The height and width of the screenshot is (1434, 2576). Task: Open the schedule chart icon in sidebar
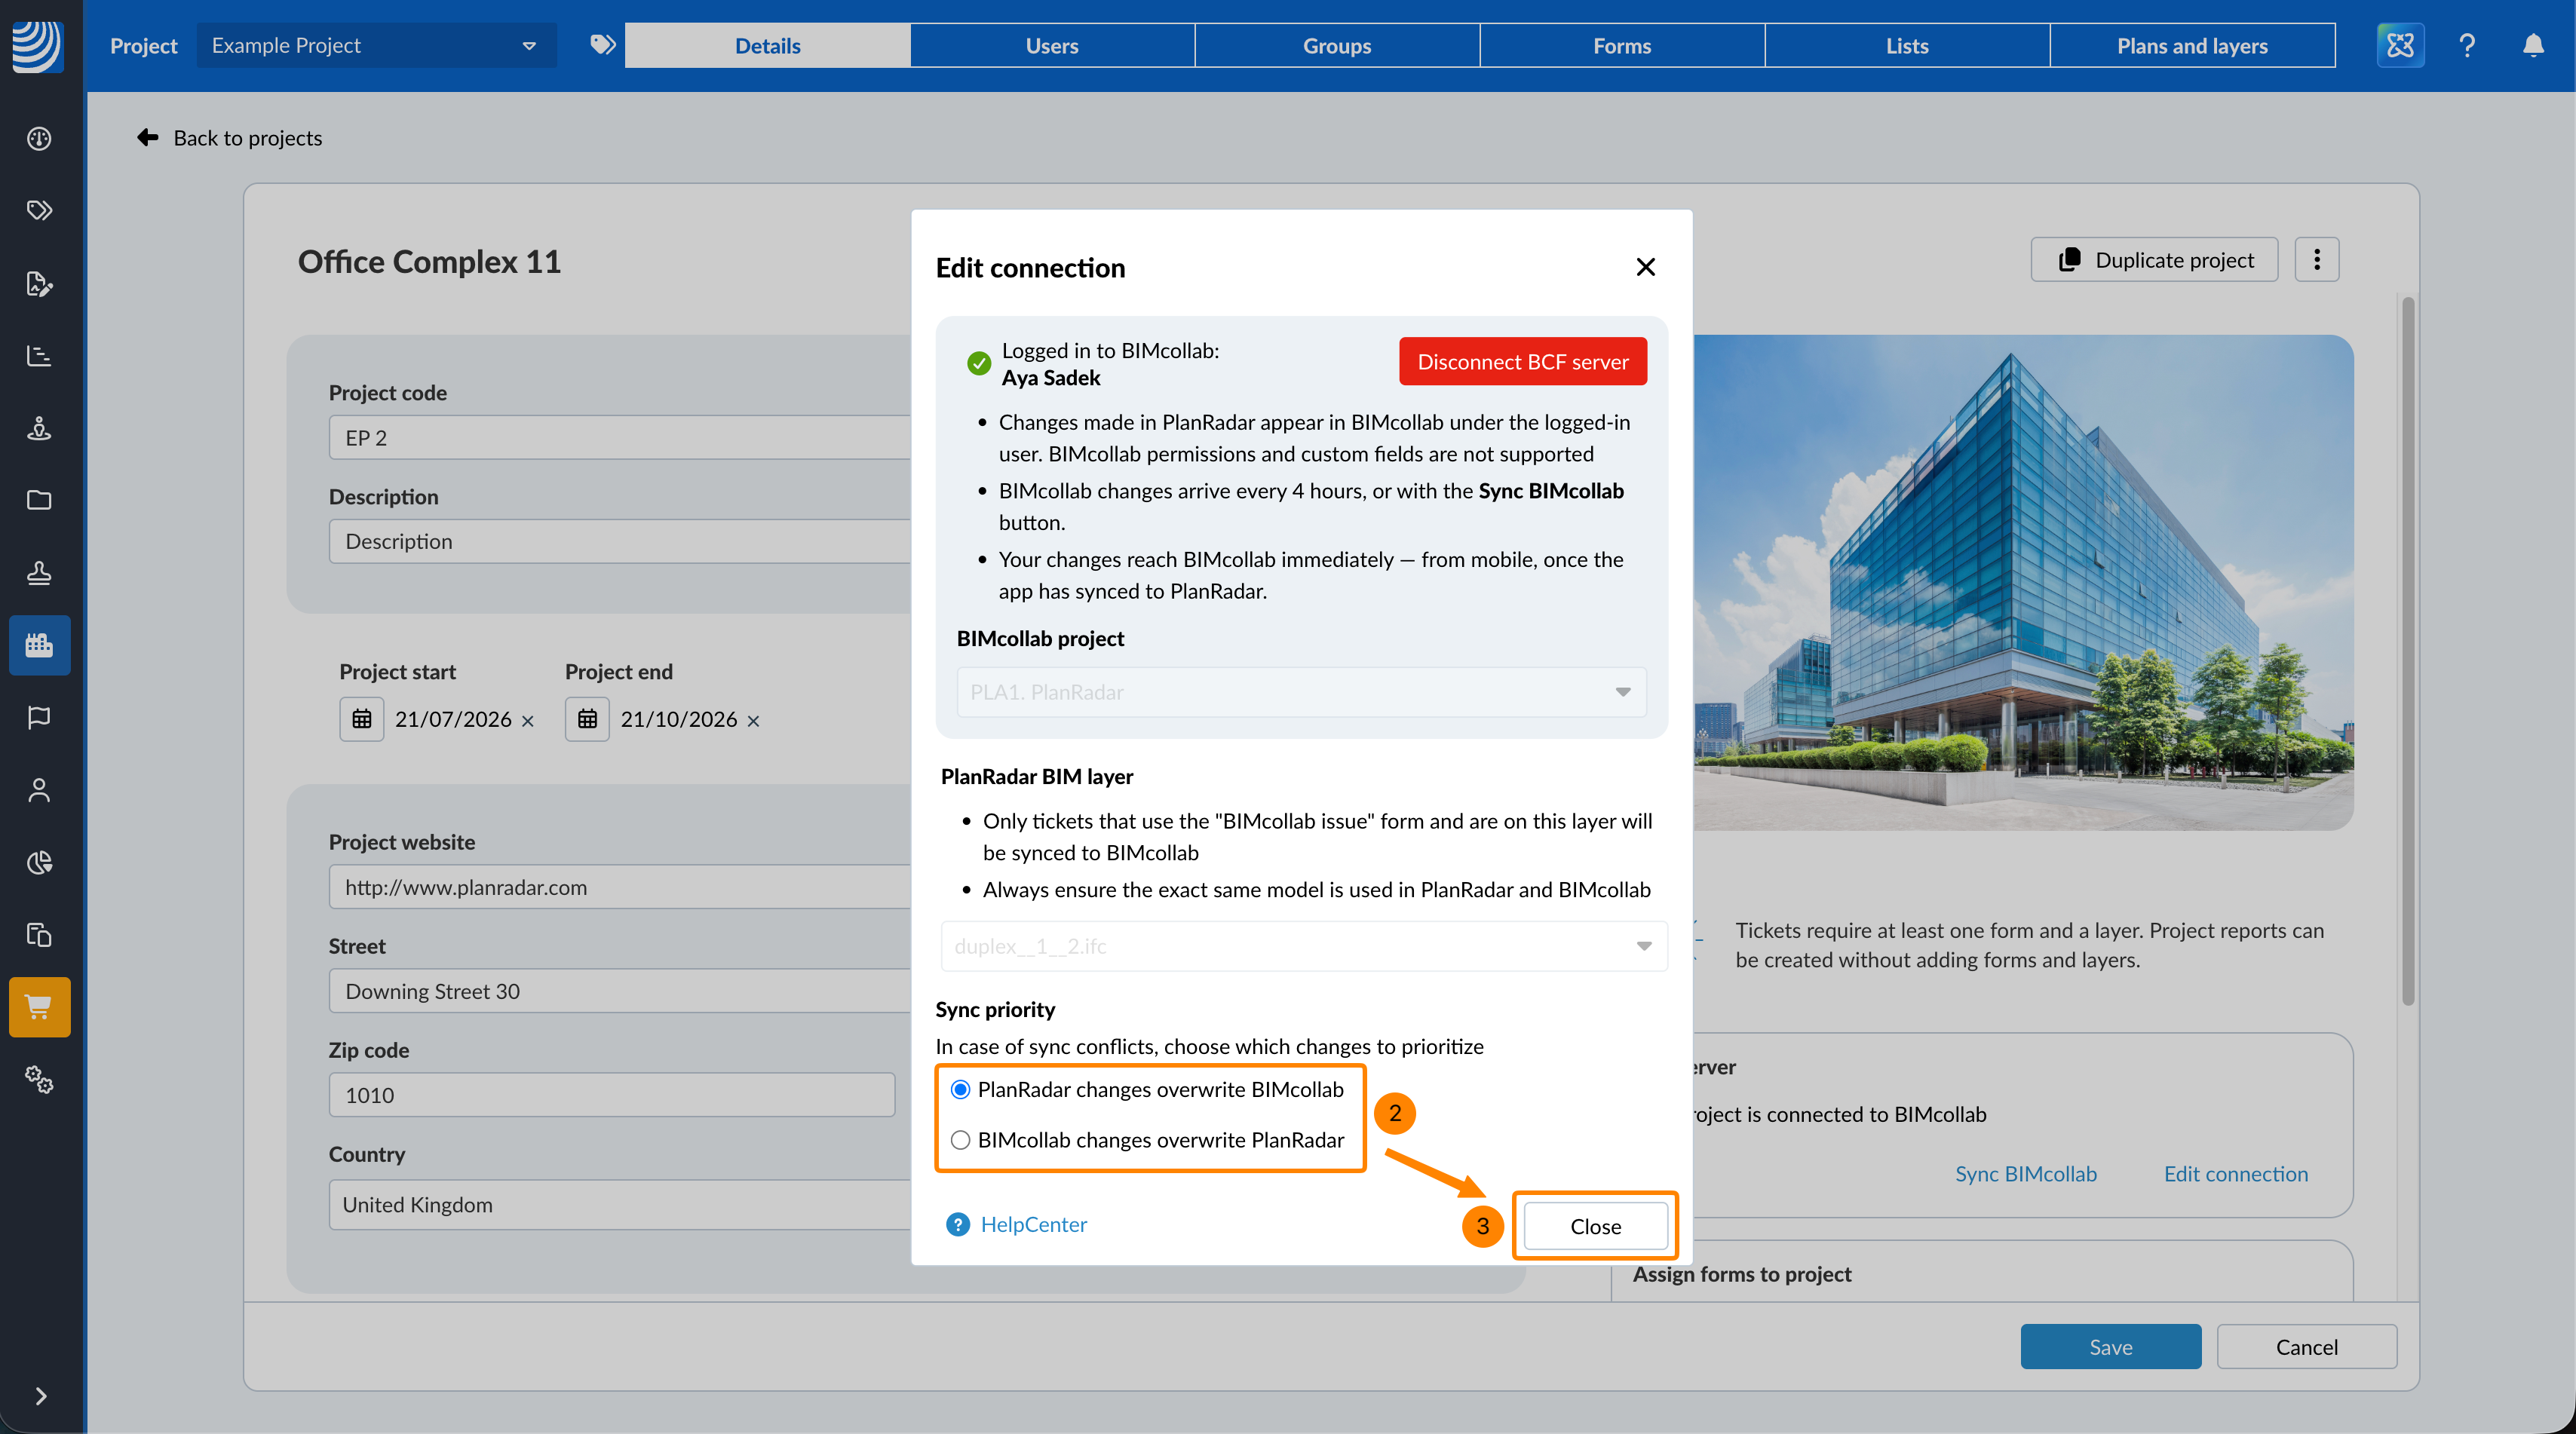[39, 355]
